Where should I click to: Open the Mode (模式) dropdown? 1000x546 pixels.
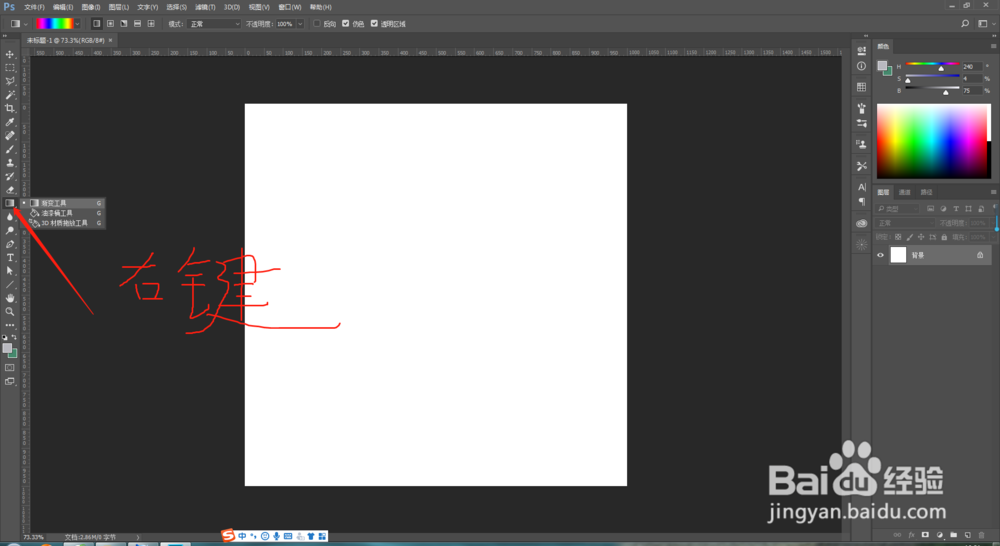(214, 24)
